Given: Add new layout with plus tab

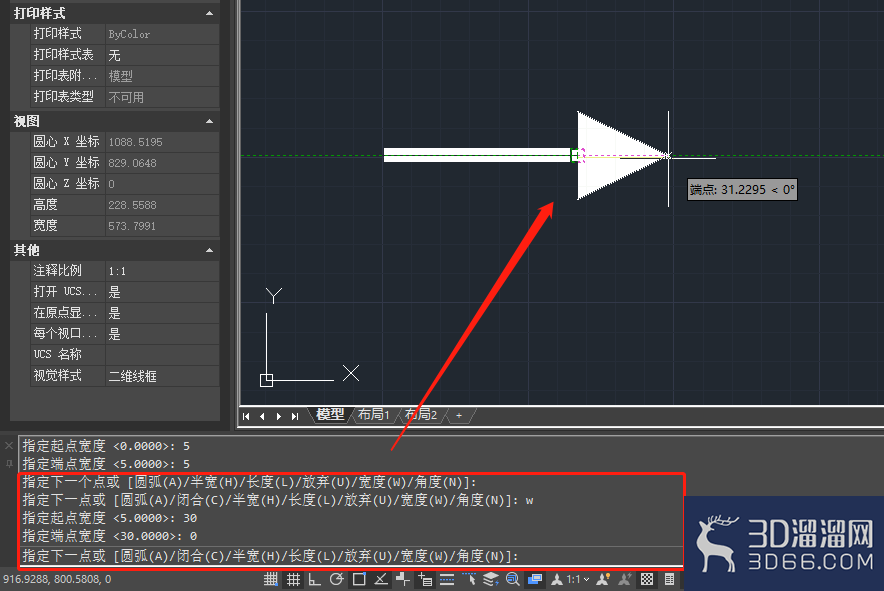Looking at the screenshot, I should [459, 415].
